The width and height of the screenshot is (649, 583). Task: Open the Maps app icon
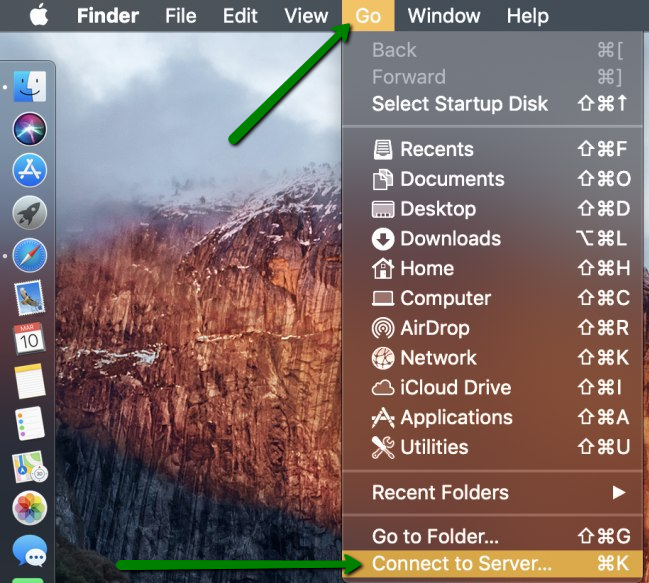(x=29, y=467)
